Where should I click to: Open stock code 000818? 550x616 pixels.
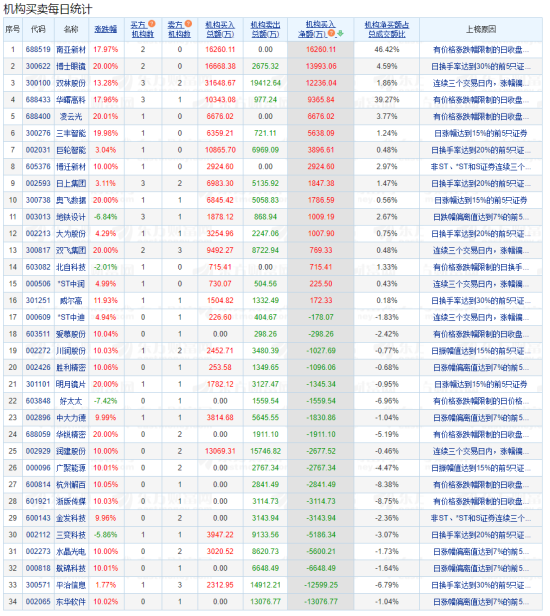click(38, 568)
